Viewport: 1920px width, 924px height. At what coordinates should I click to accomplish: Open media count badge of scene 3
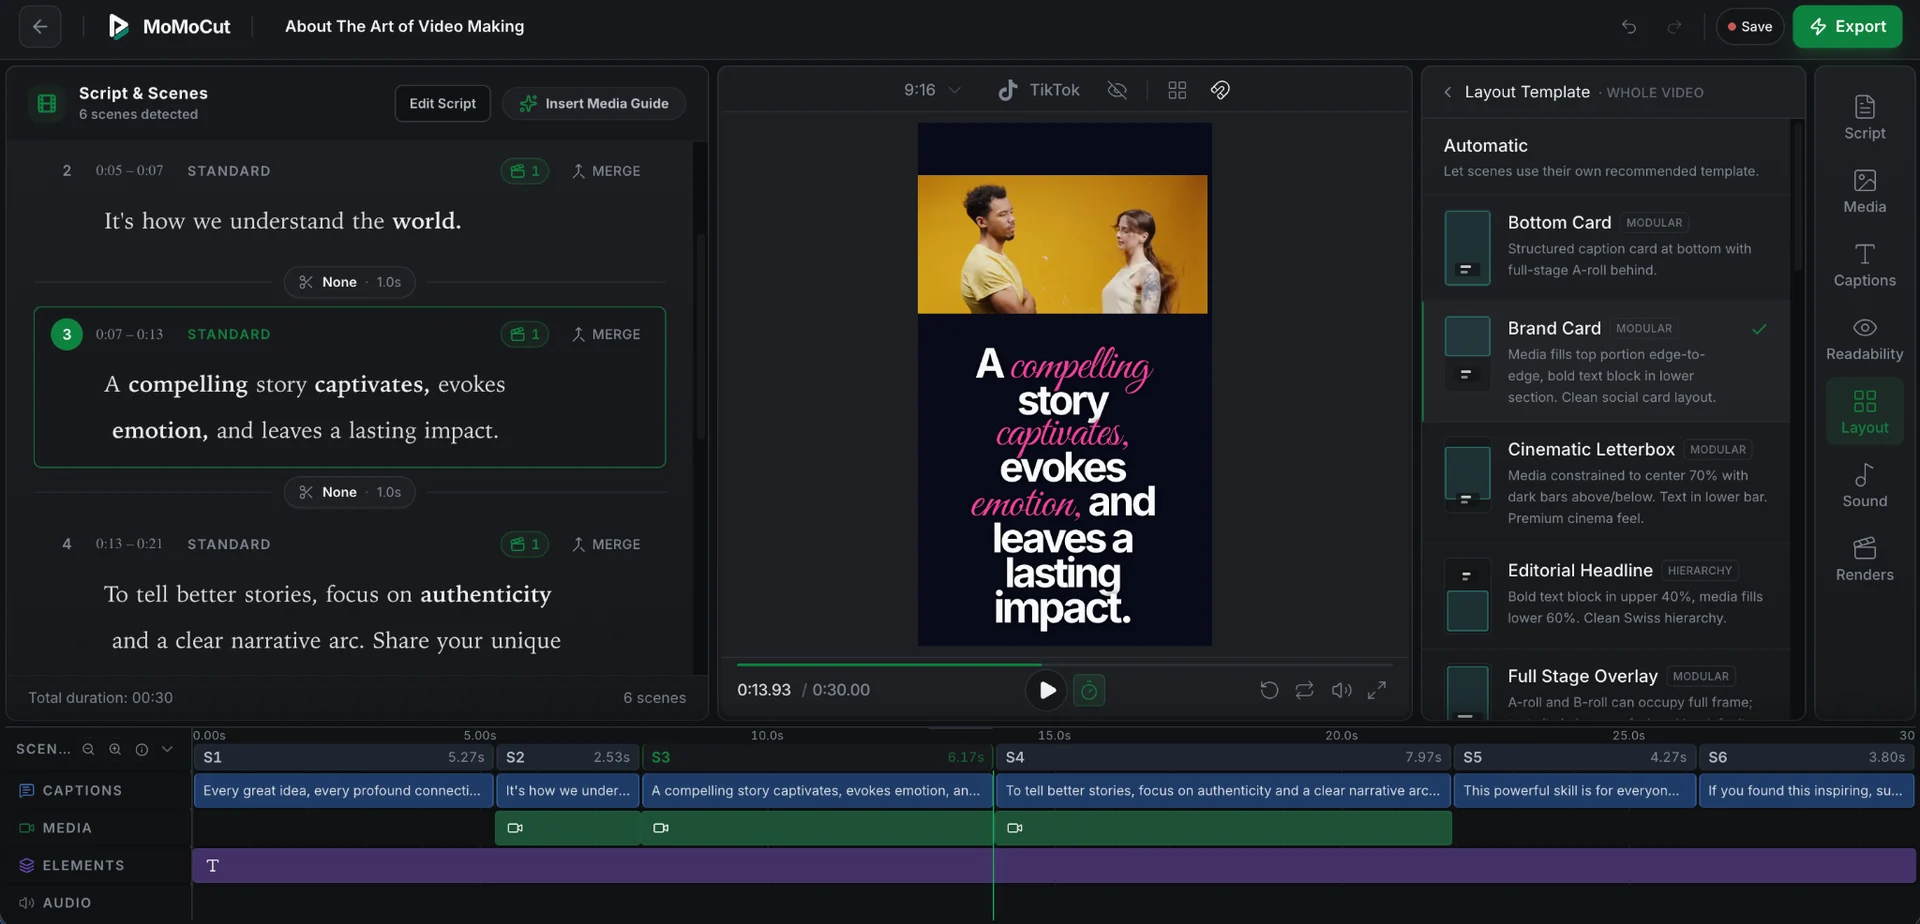point(525,334)
